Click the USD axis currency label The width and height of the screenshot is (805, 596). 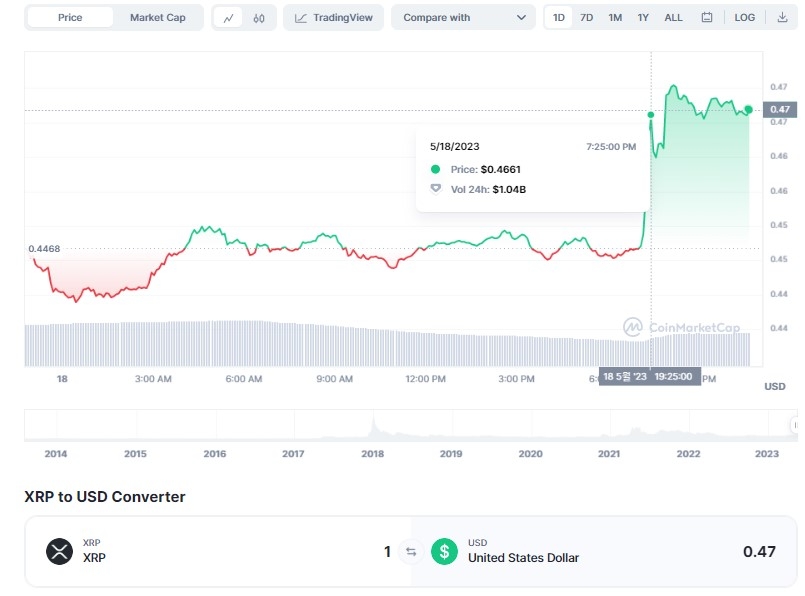click(775, 387)
